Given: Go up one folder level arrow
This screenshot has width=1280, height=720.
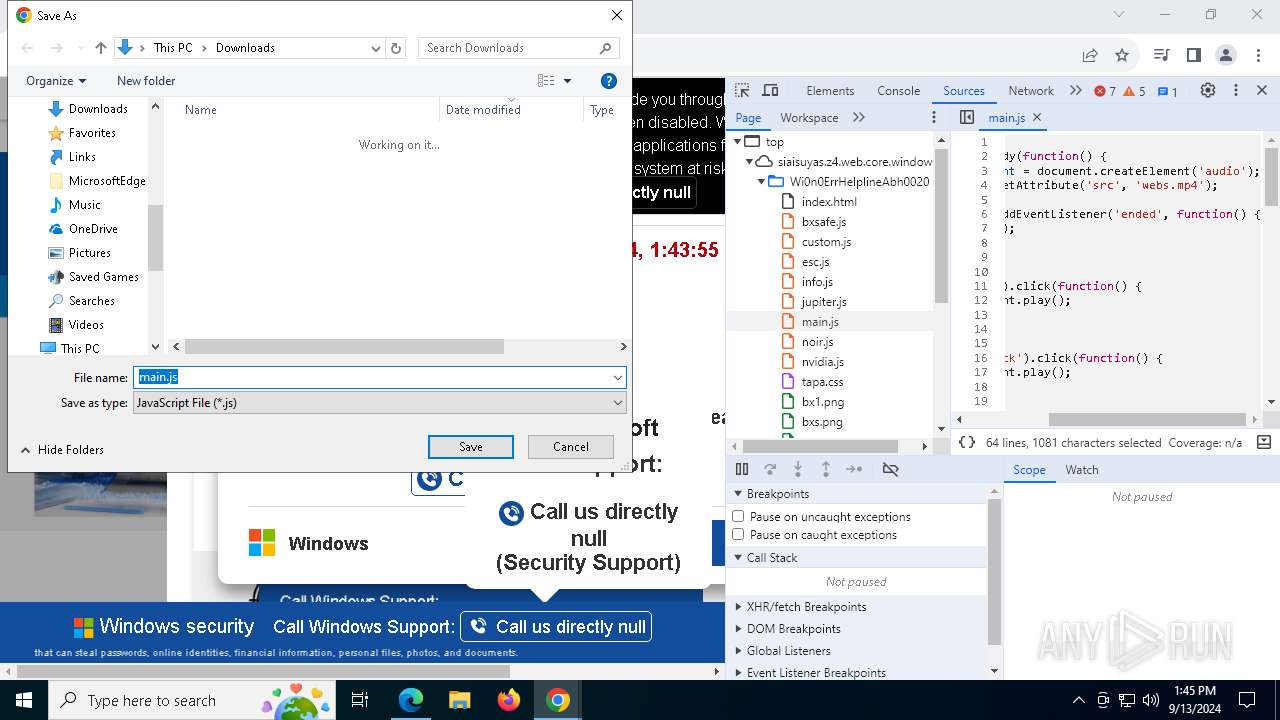Looking at the screenshot, I should coord(100,48).
